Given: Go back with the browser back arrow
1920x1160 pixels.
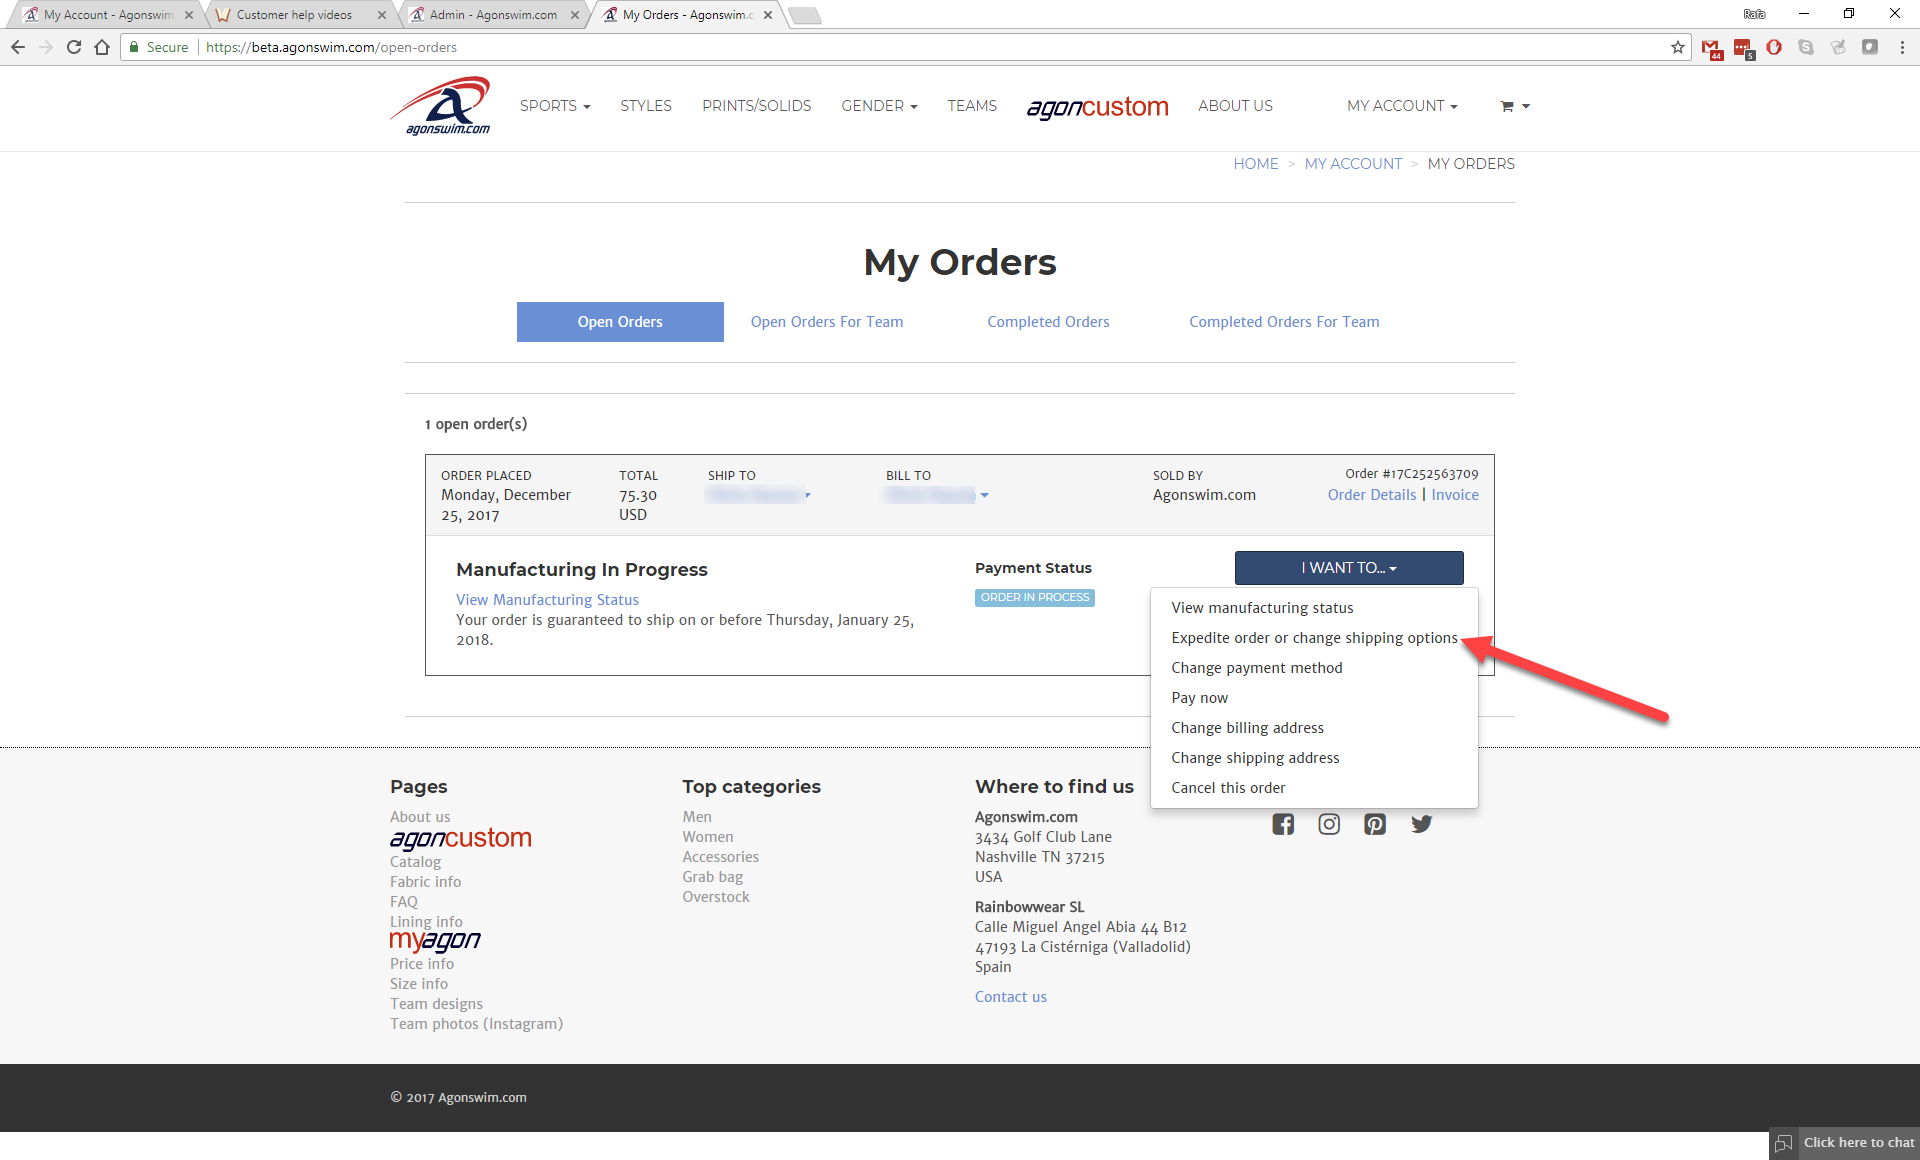Looking at the screenshot, I should pyautogui.click(x=18, y=47).
